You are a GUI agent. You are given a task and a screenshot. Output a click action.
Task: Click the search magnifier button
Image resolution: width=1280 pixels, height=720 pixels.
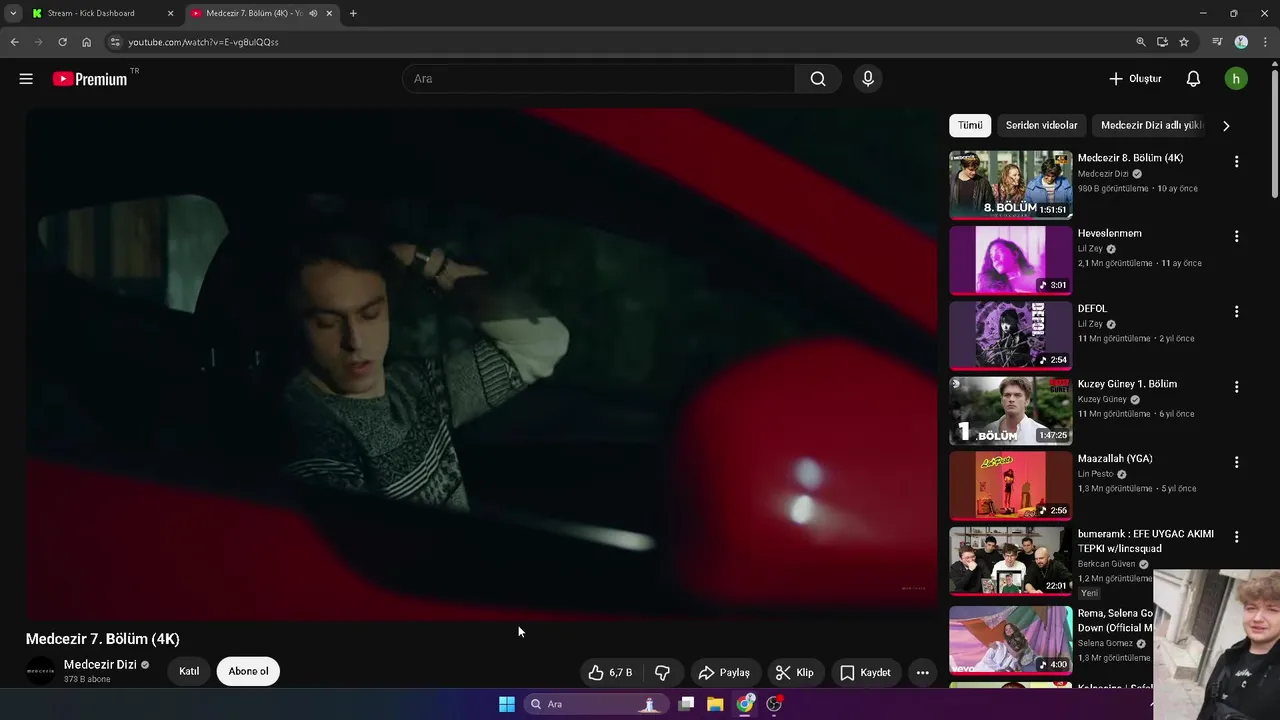(818, 79)
